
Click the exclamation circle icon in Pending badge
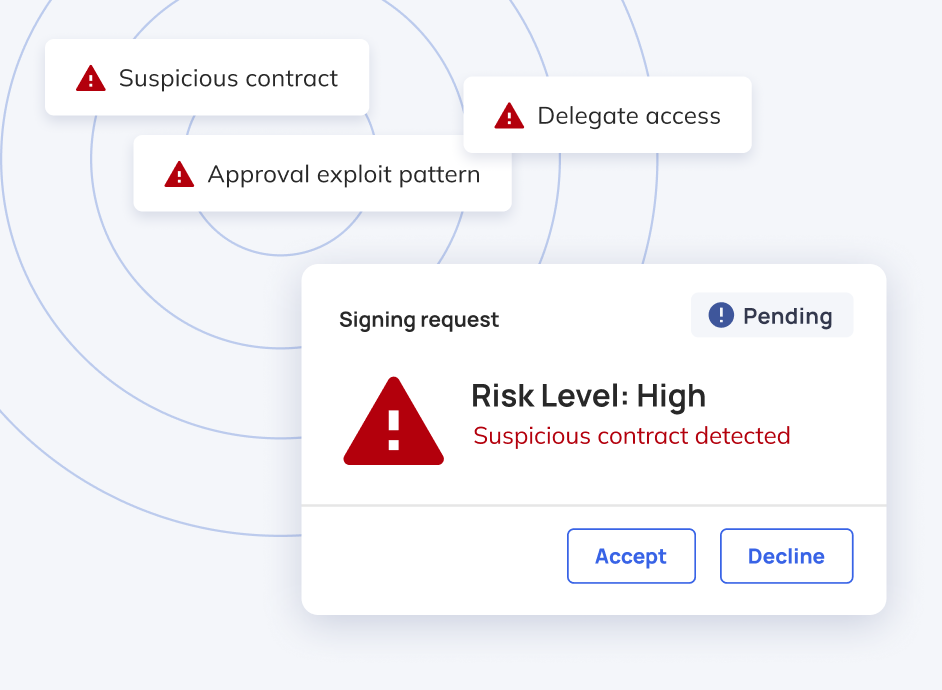(721, 316)
